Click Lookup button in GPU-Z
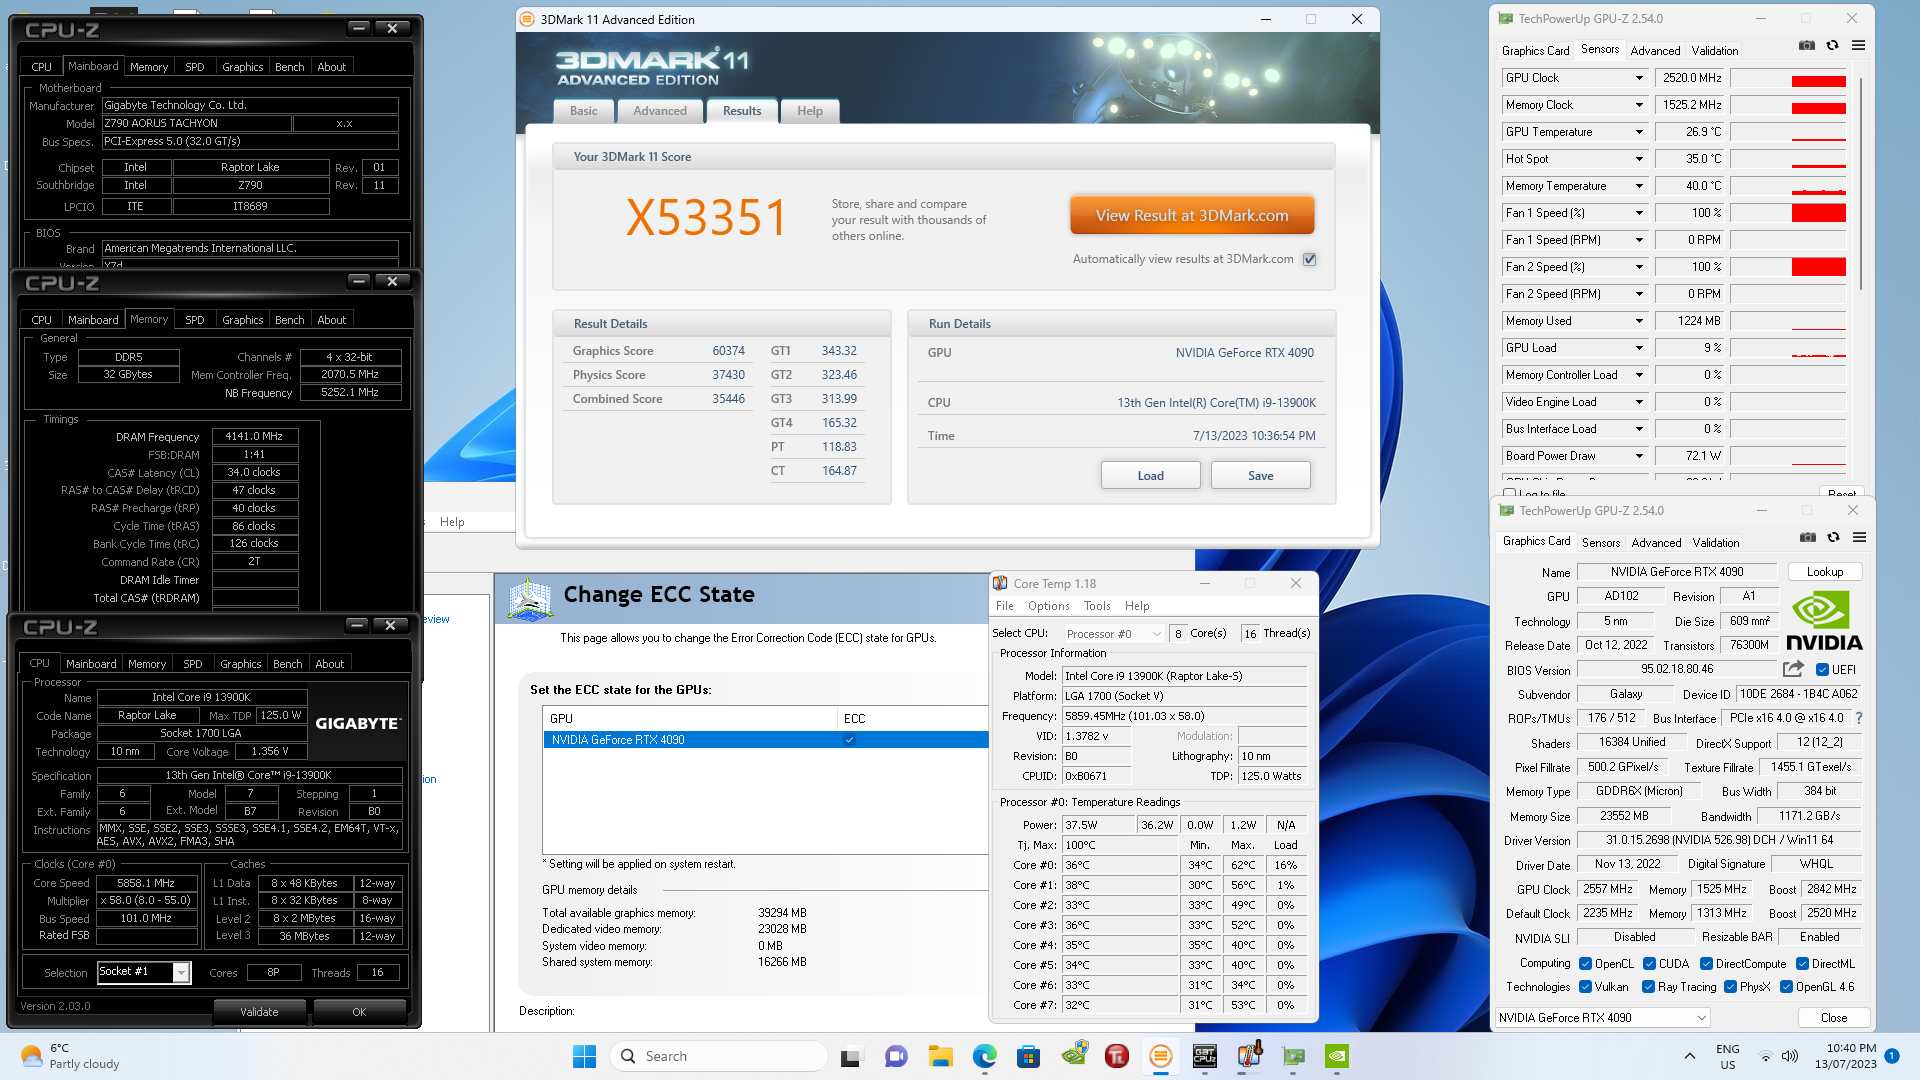 click(x=1824, y=572)
